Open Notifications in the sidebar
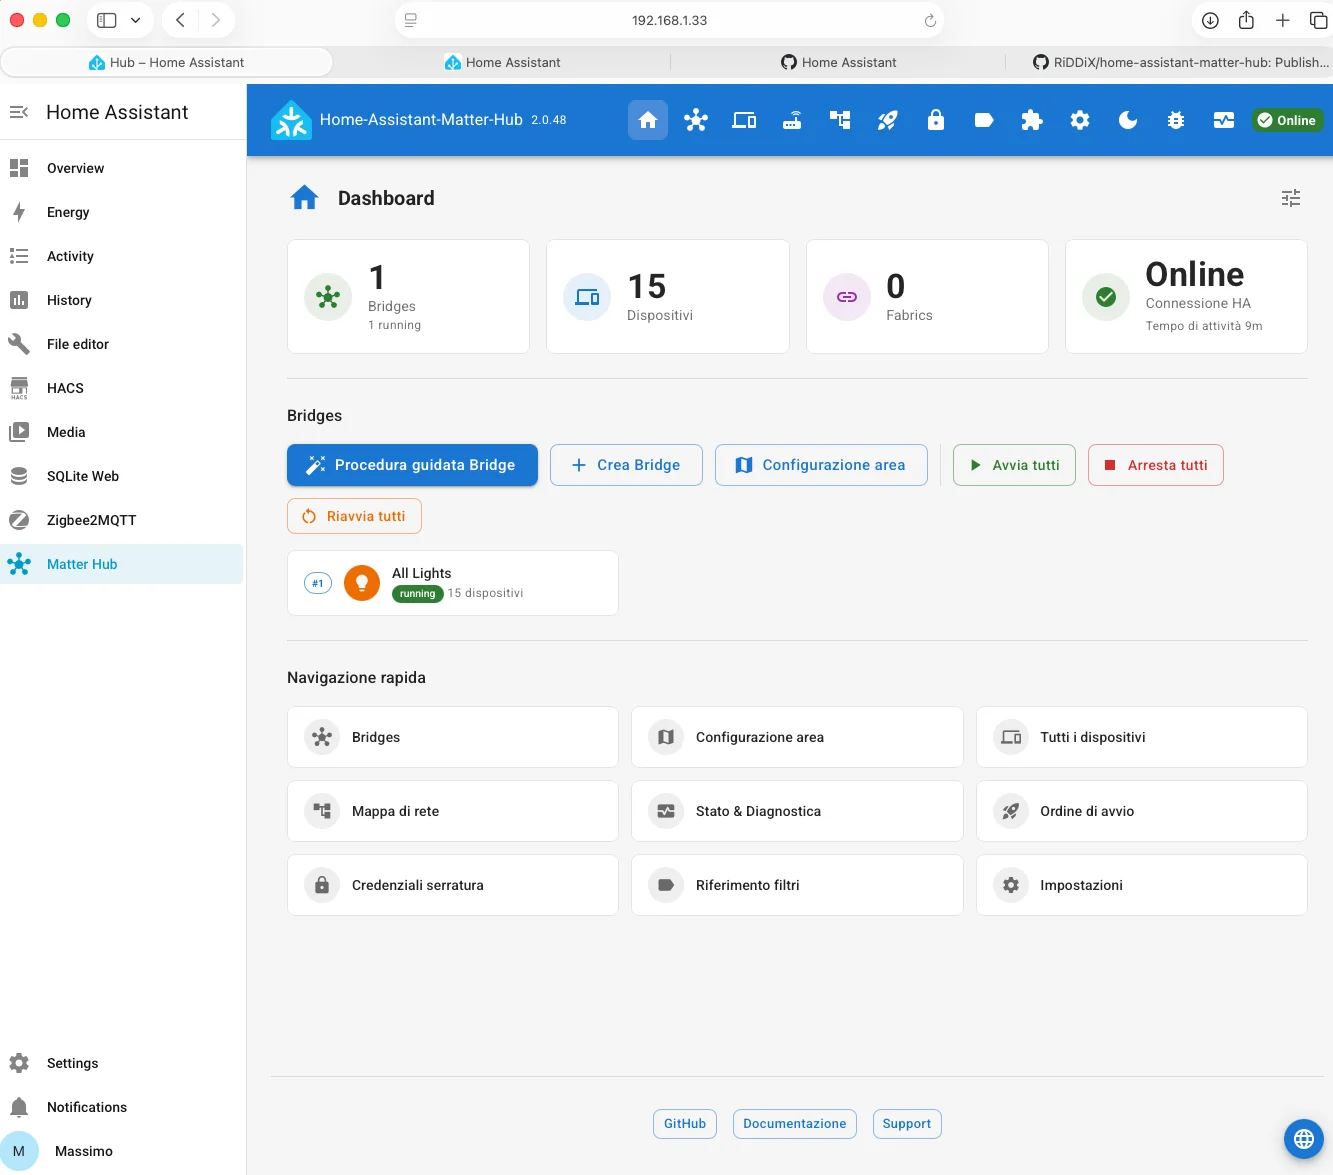 click(x=122, y=1107)
